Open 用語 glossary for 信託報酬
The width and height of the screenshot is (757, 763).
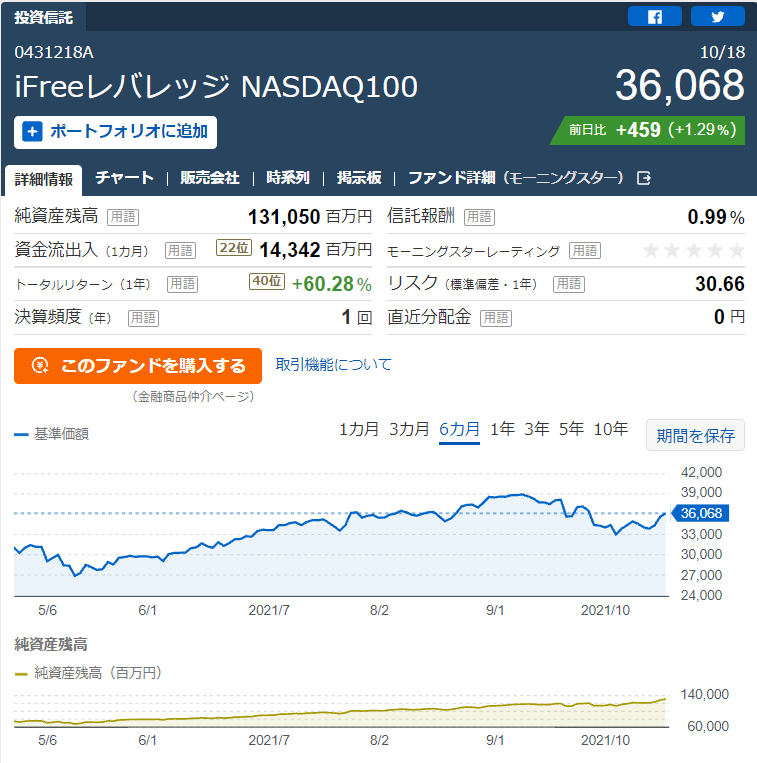[479, 217]
